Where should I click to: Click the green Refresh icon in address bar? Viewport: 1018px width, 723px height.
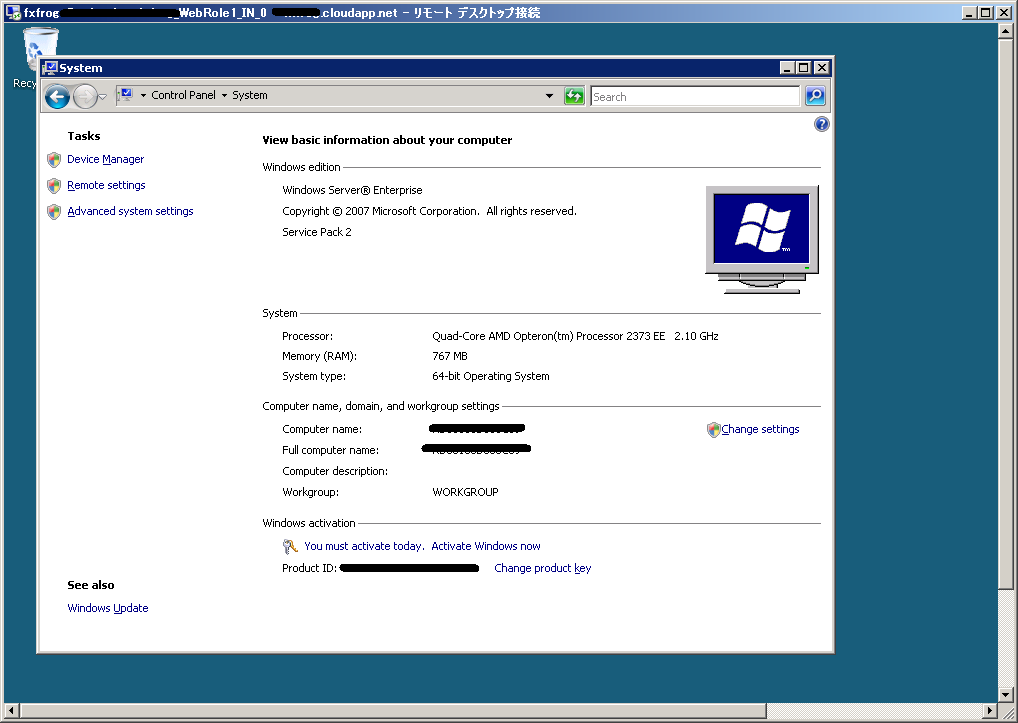(574, 96)
